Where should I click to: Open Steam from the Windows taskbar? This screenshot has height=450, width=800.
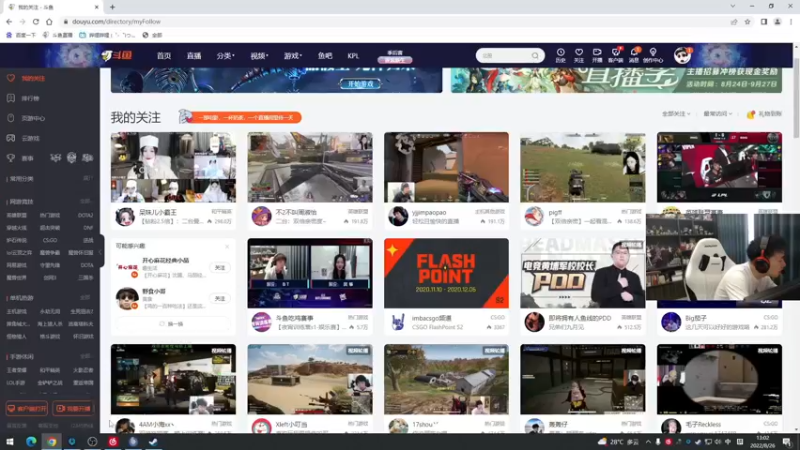pos(153,441)
